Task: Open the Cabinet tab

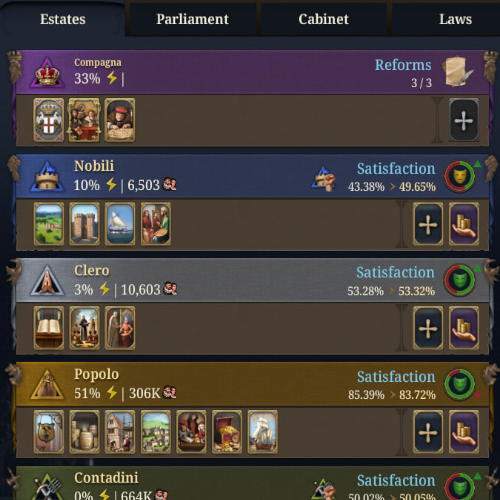Action: 323,19
